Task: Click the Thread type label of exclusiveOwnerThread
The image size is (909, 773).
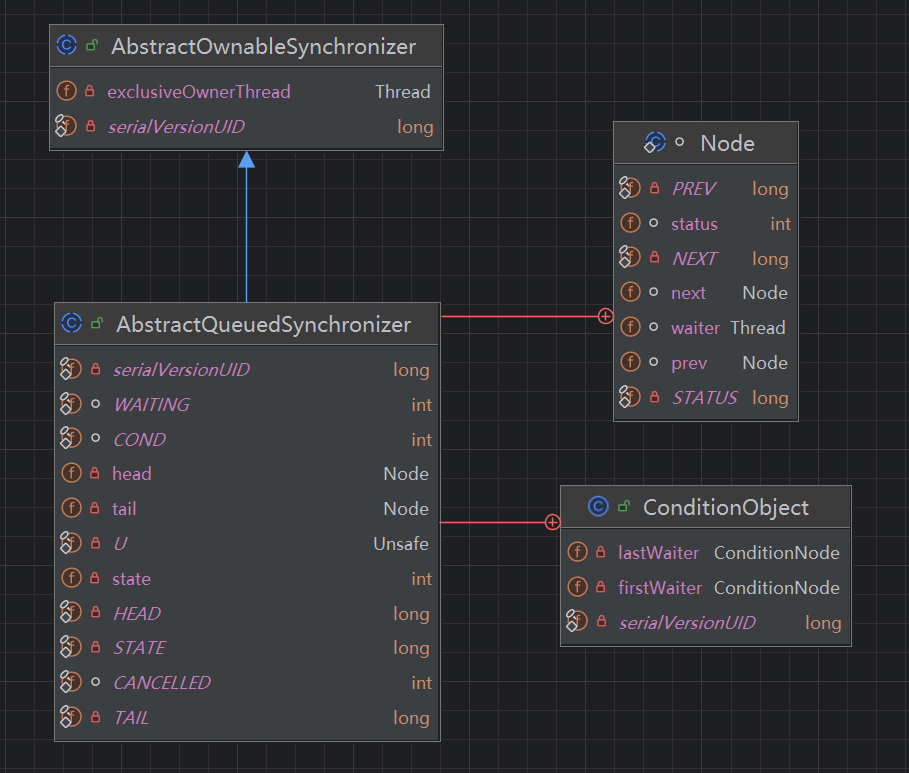Action: point(402,92)
